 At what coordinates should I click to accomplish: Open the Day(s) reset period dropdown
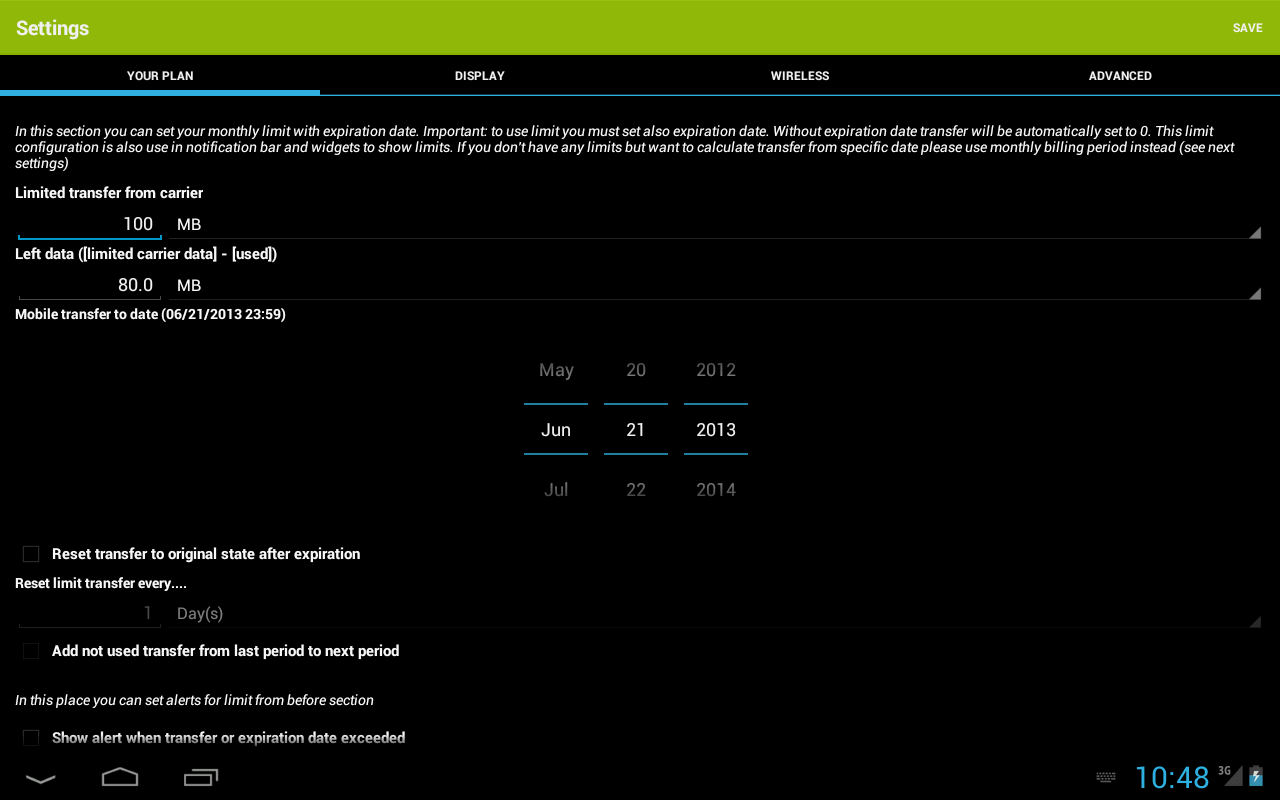(714, 613)
